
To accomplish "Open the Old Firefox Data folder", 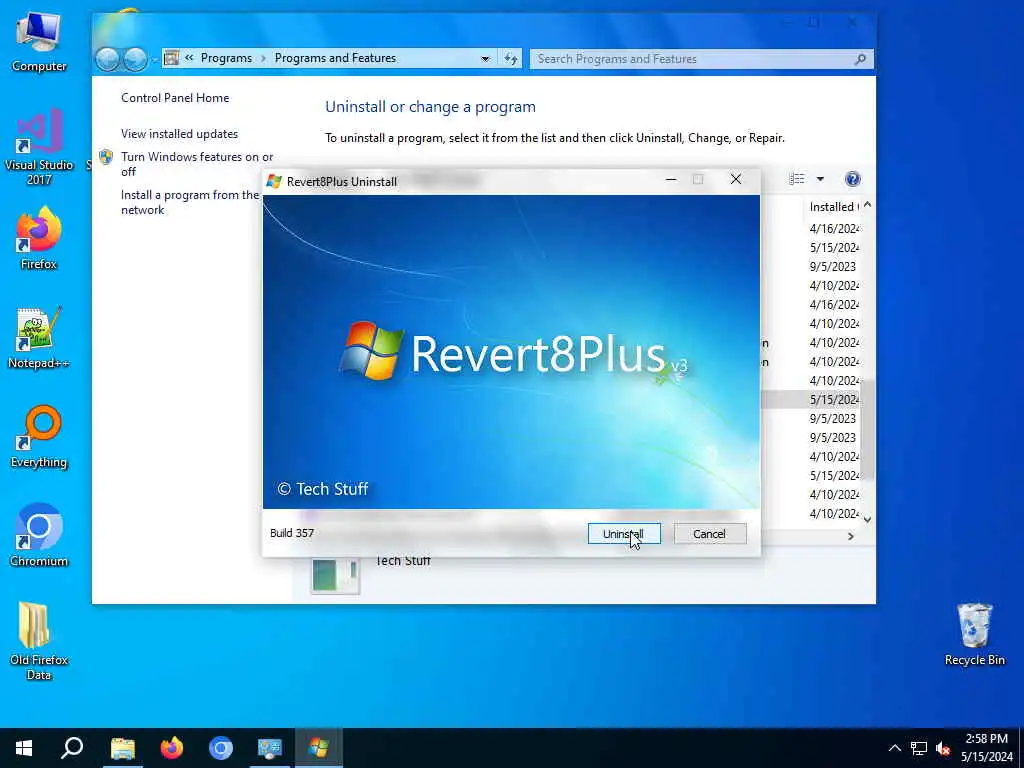I will click(39, 641).
